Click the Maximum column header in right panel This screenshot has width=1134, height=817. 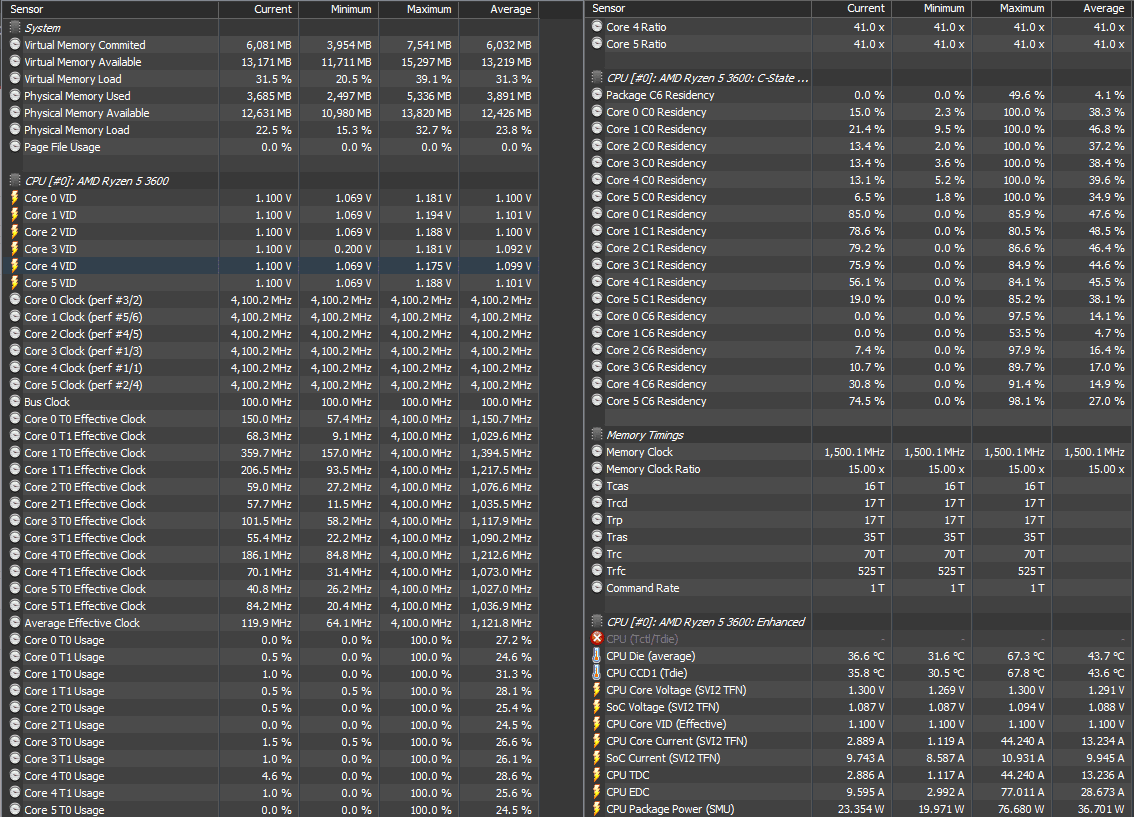[x=1011, y=9]
